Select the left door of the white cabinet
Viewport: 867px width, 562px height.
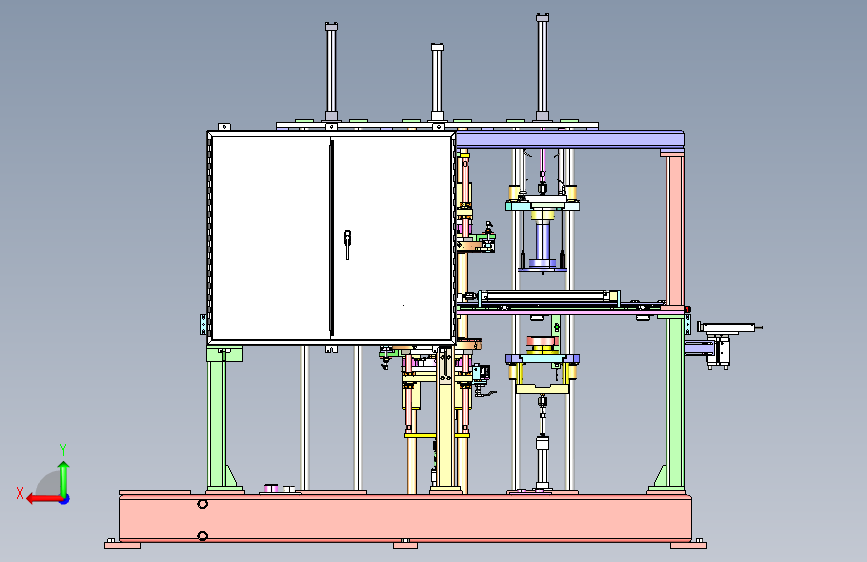pyautogui.click(x=271, y=237)
